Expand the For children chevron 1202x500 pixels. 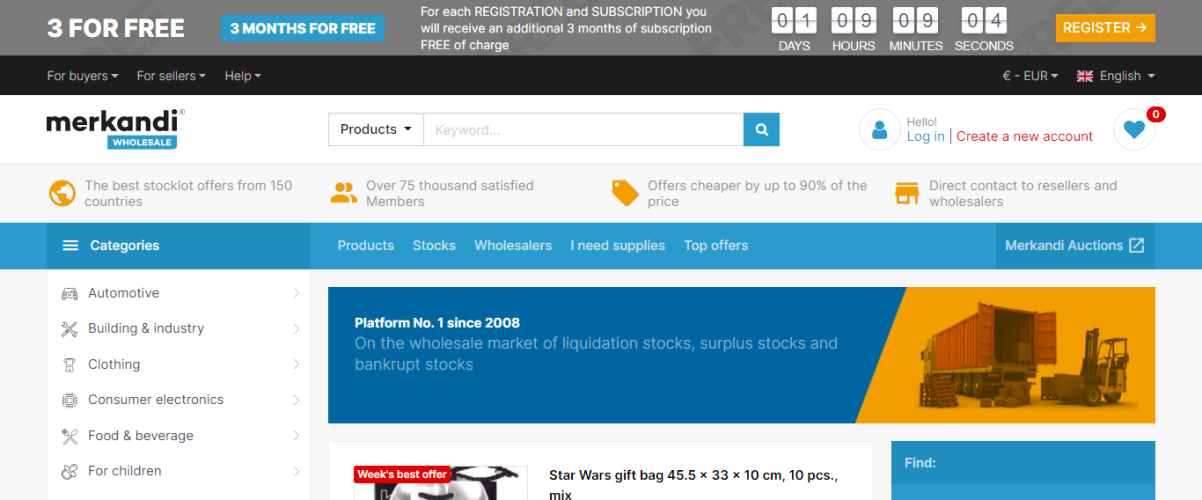tap(297, 471)
